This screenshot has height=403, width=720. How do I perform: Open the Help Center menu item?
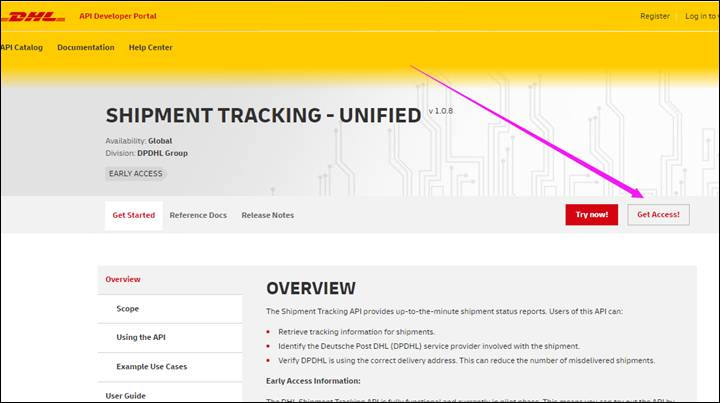coord(151,47)
